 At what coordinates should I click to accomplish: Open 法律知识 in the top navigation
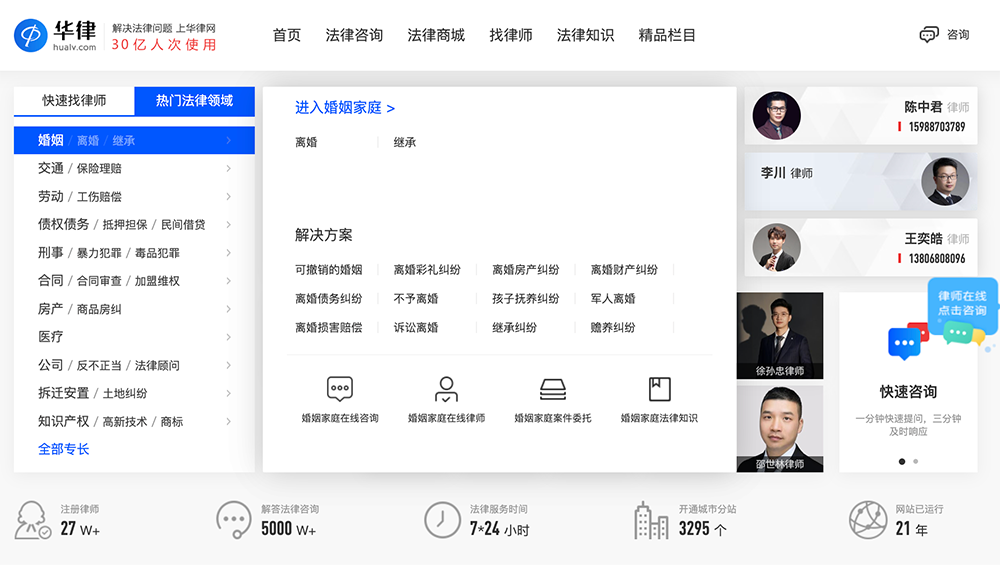click(585, 35)
